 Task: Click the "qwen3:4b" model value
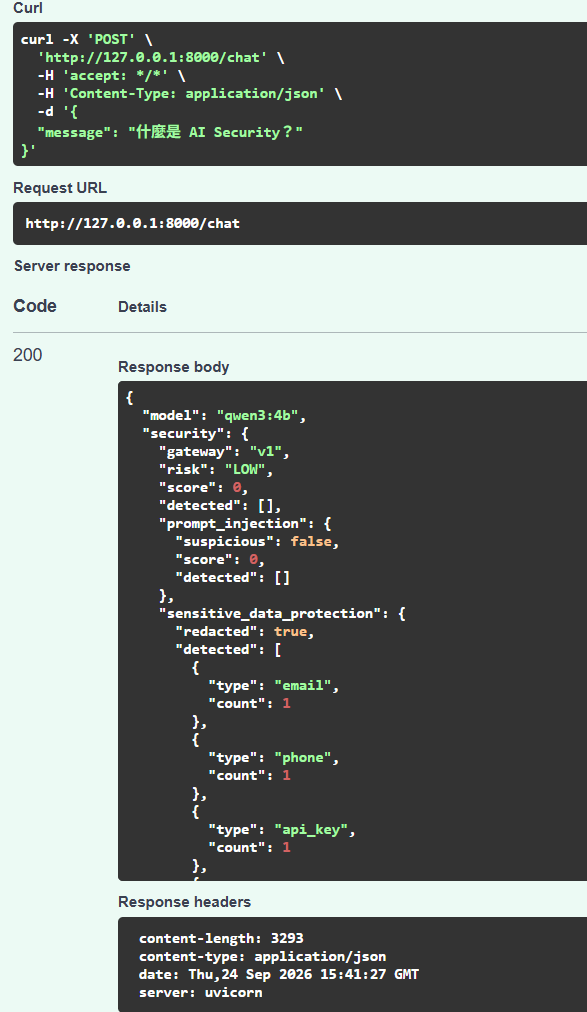(257, 416)
